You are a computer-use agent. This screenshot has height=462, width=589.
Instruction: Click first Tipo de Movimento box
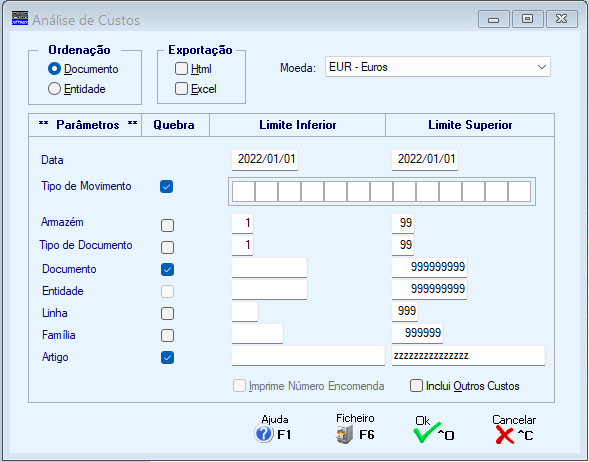(x=243, y=192)
